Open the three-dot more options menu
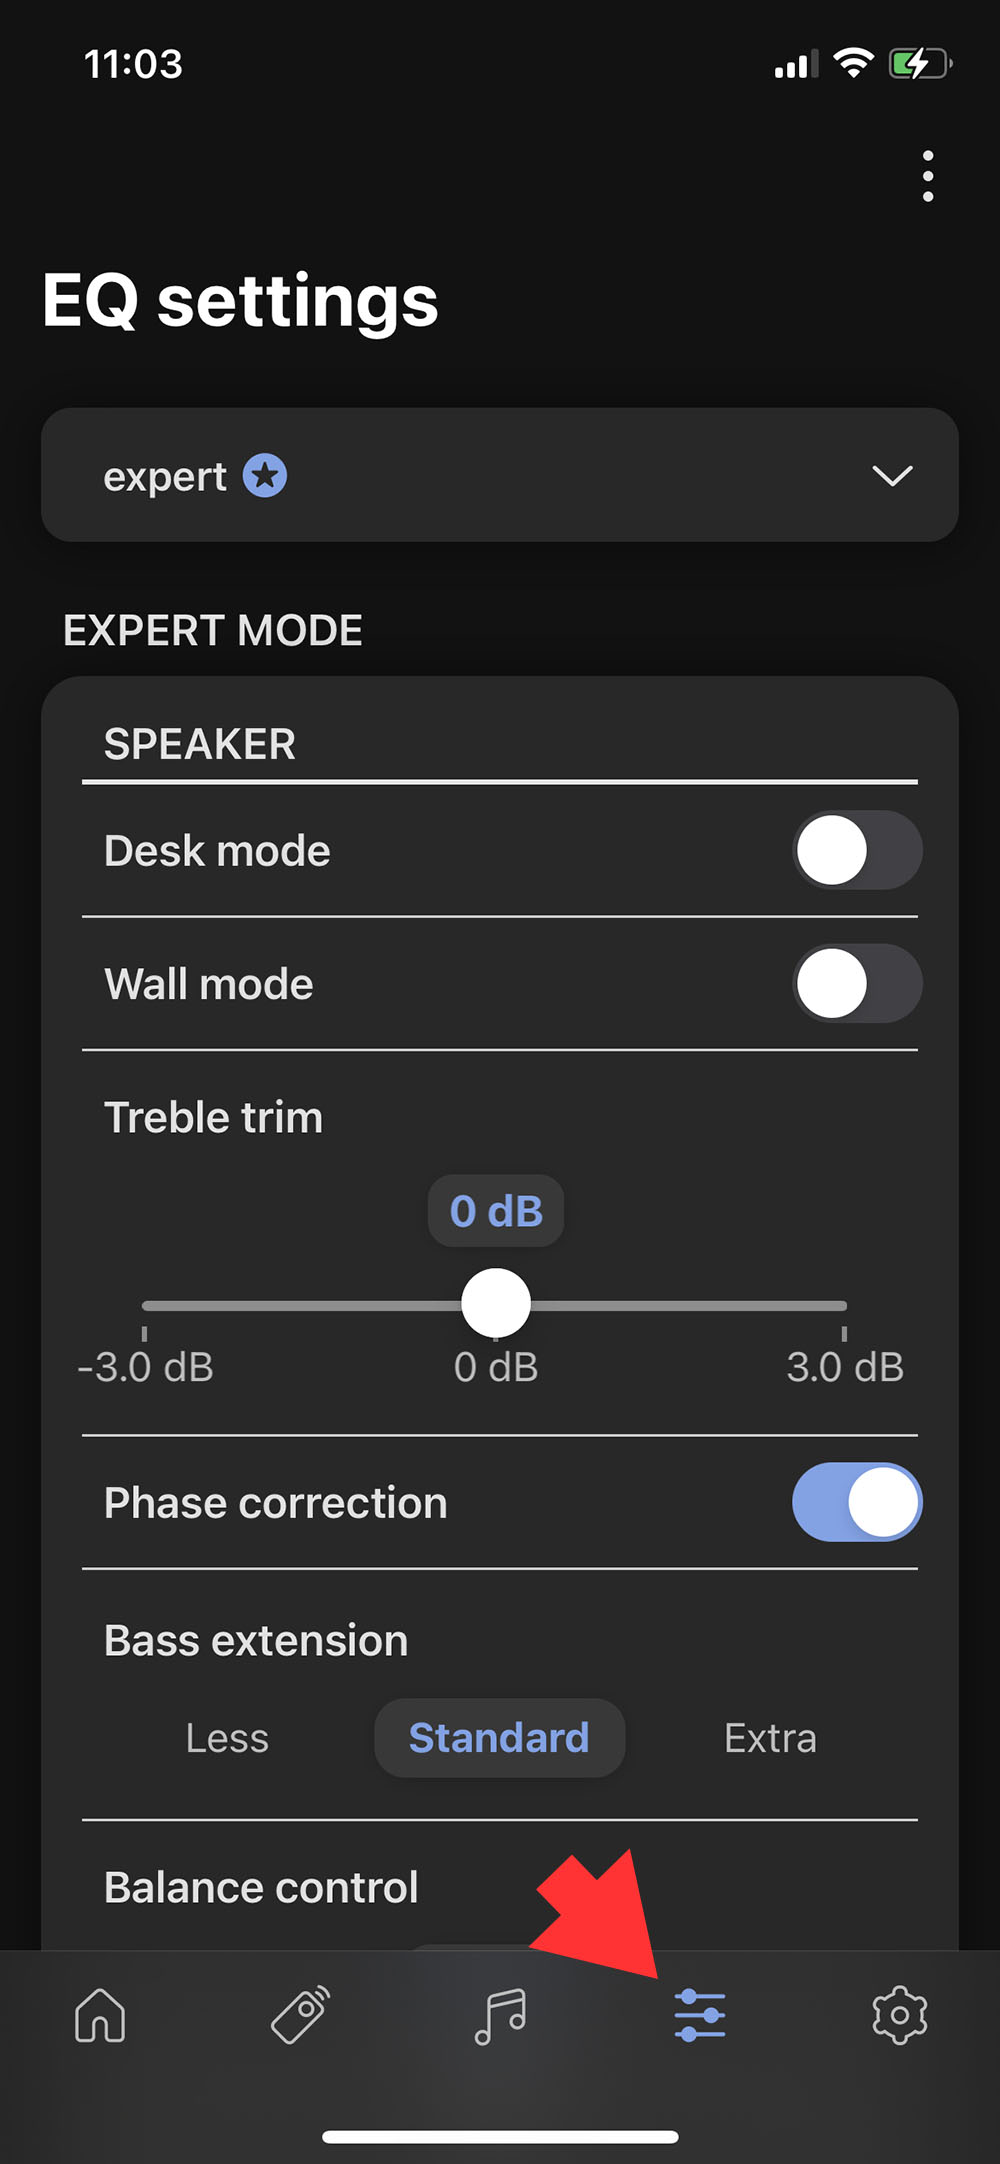Image resolution: width=1000 pixels, height=2164 pixels. pos(928,176)
